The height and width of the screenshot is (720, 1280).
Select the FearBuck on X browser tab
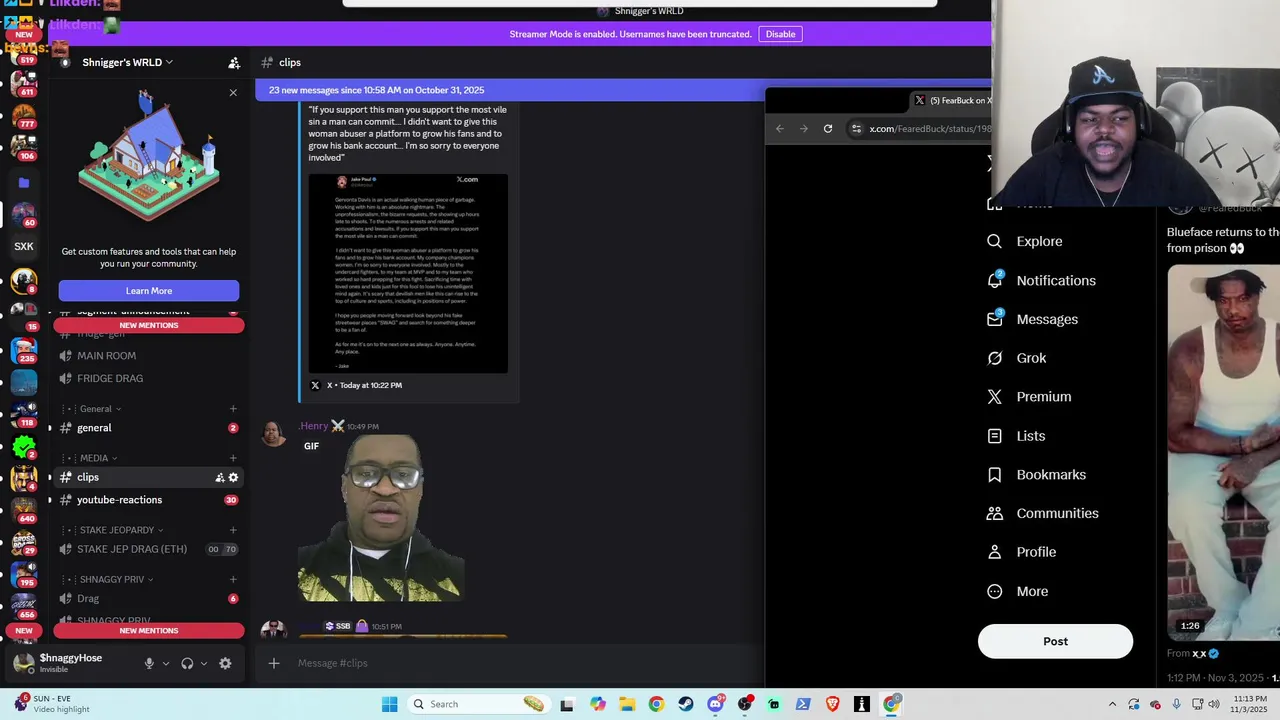(x=952, y=100)
